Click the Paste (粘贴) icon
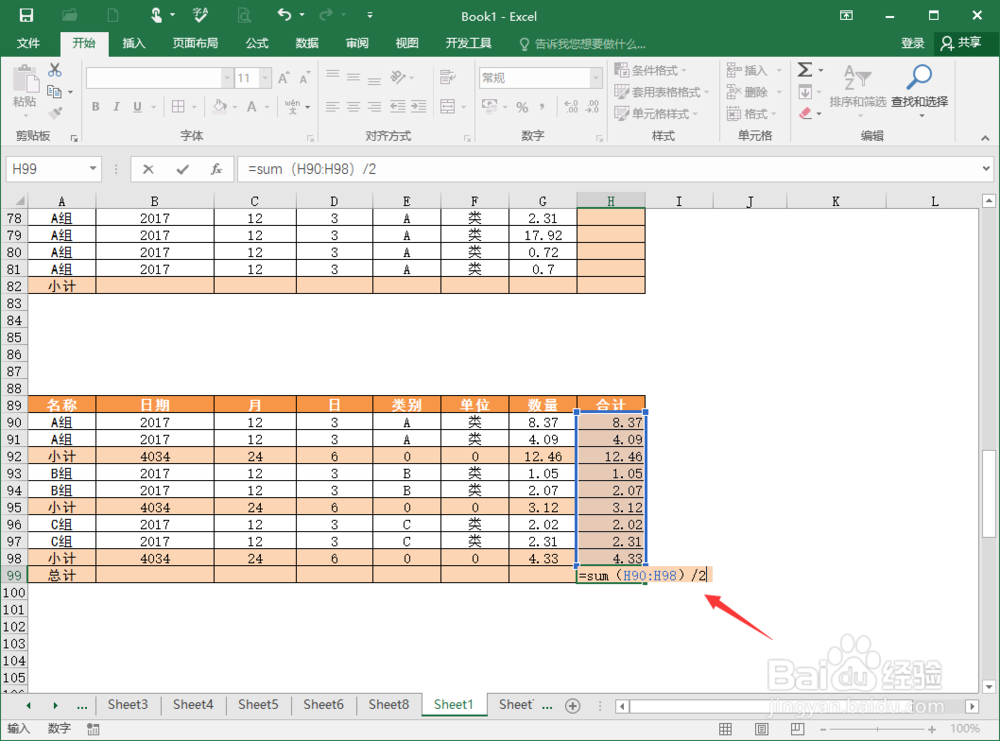The width and height of the screenshot is (1000, 741). [25, 81]
